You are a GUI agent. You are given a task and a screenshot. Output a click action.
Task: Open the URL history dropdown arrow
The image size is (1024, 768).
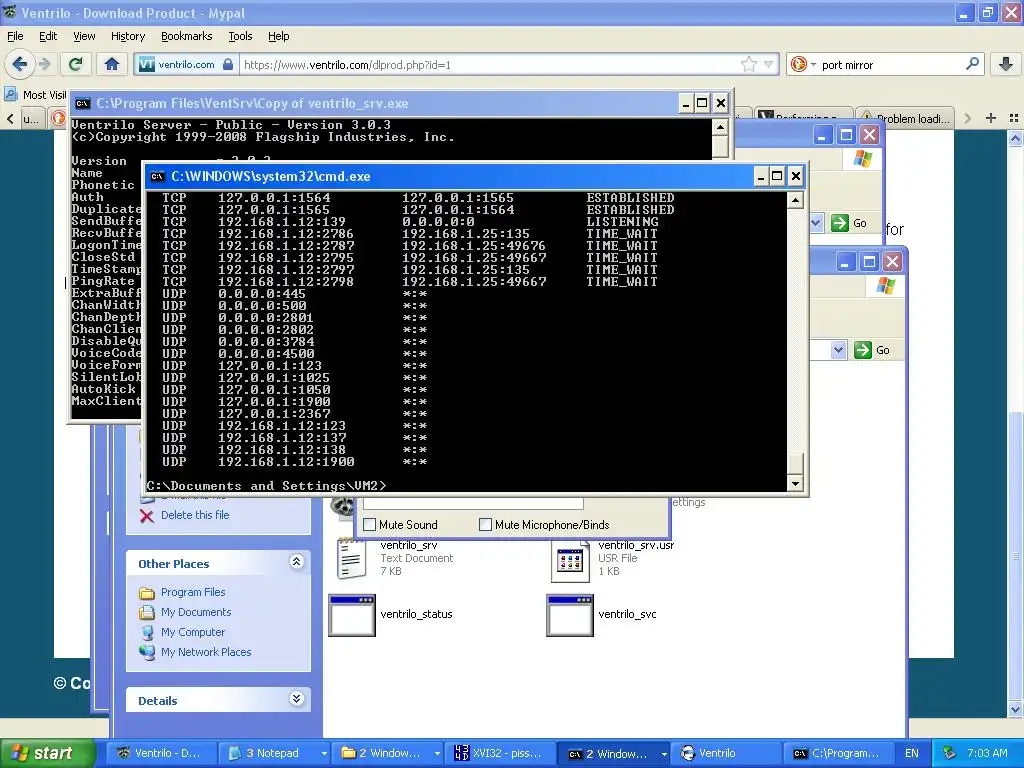coord(768,64)
